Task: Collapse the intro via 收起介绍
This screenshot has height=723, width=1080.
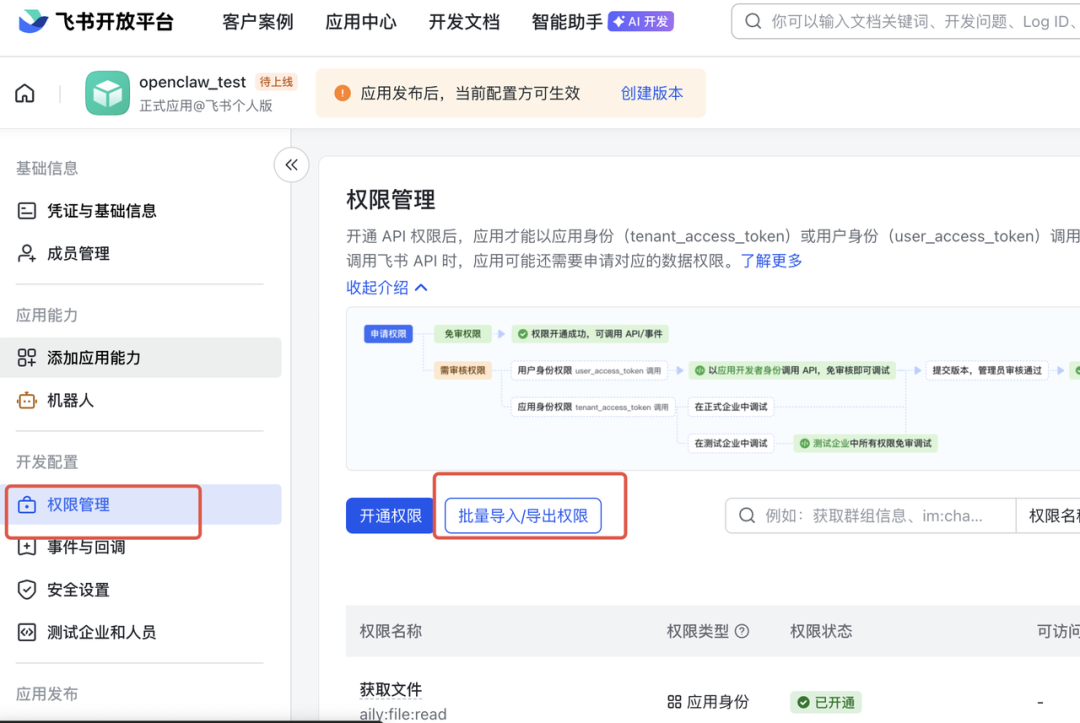Action: 386,287
